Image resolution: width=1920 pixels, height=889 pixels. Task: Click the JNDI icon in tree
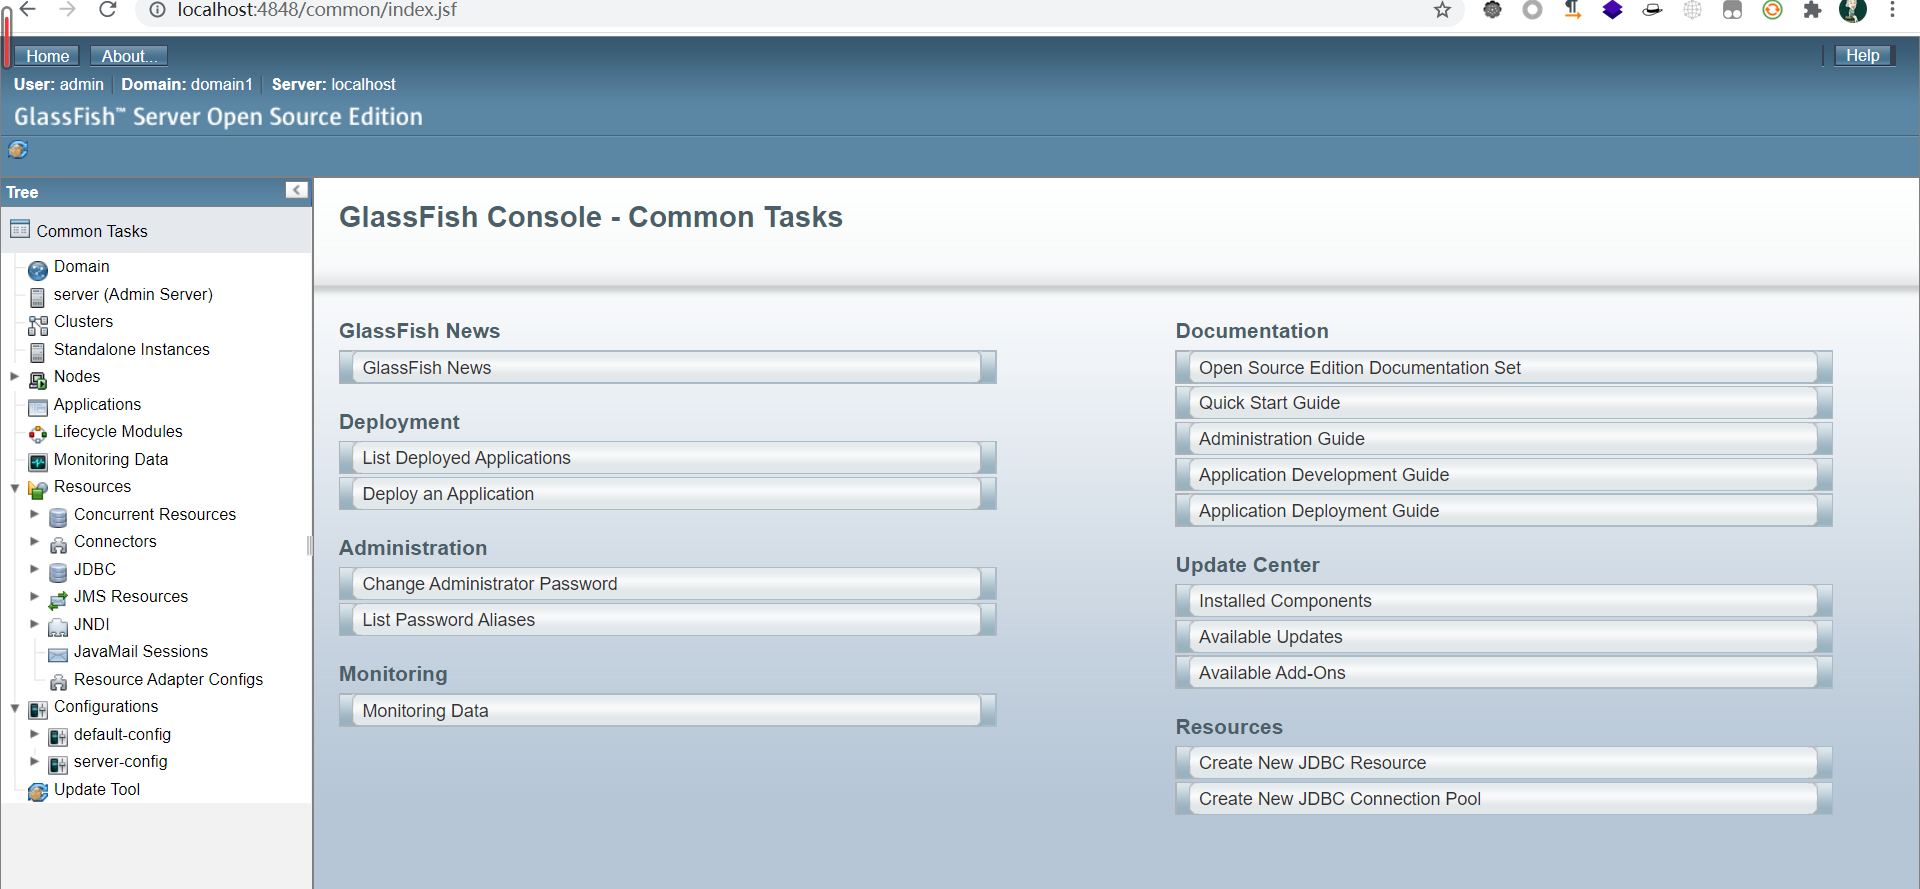click(x=58, y=627)
